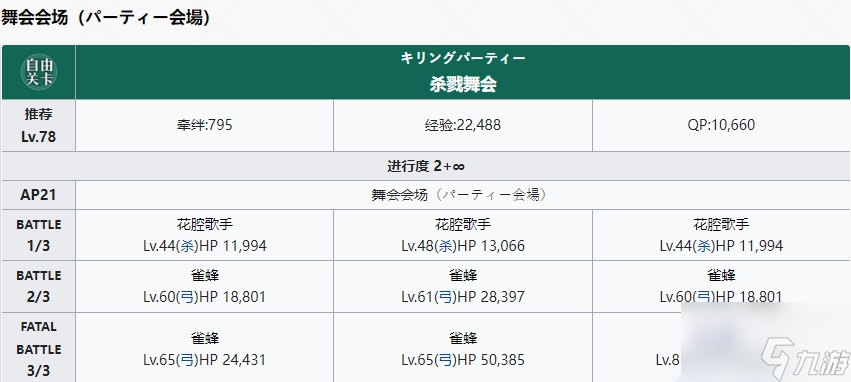Open the 弓 class link for Lv.65 雀蜂 HP 24,431
The image size is (851, 382).
point(187,360)
